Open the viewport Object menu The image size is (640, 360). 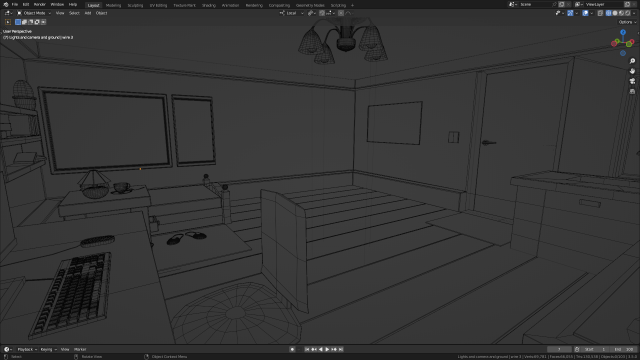tap(102, 13)
